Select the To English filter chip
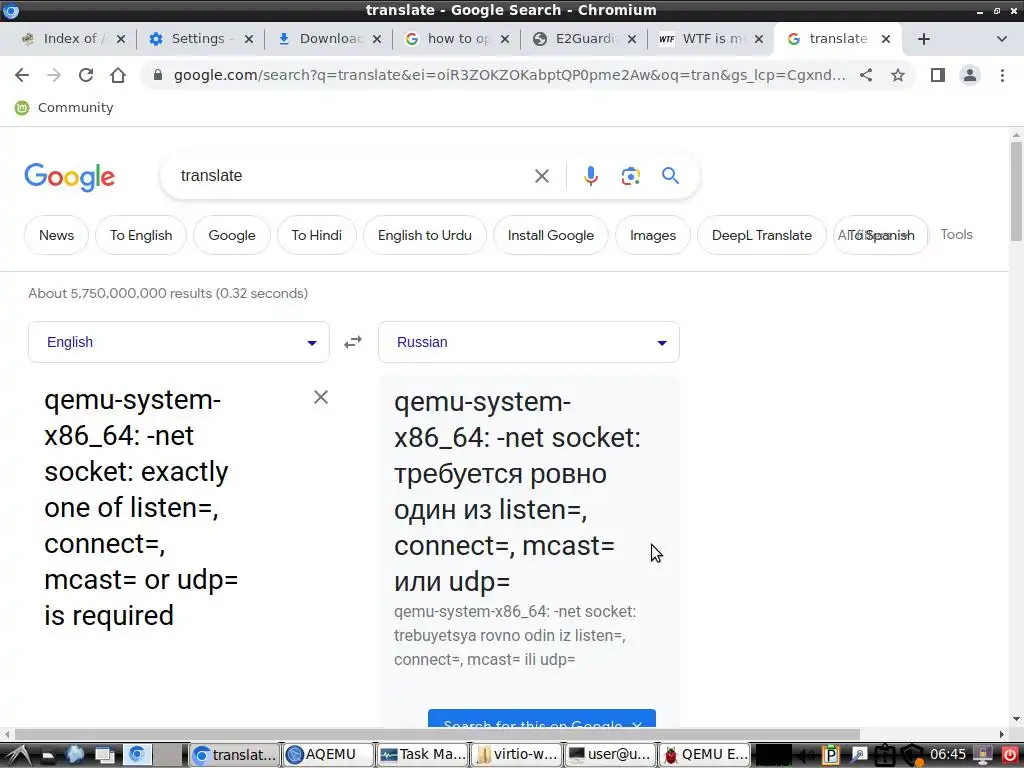This screenshot has height=768, width=1024. pyautogui.click(x=141, y=235)
